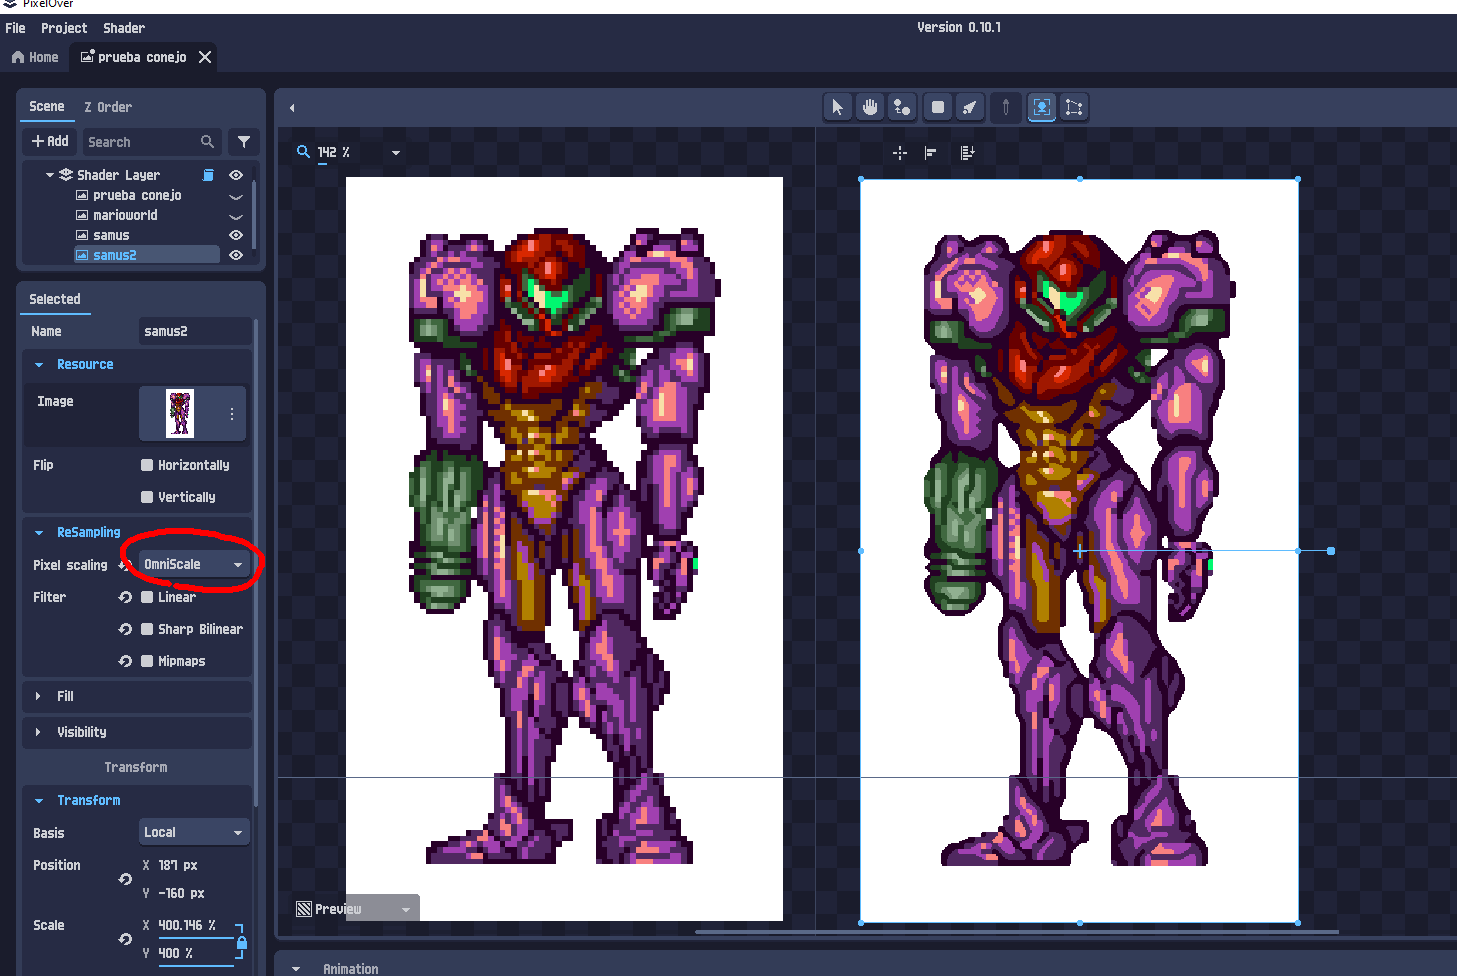Reset the Linear filter with its revert icon
Viewport: 1457px width, 976px height.
[x=125, y=597]
